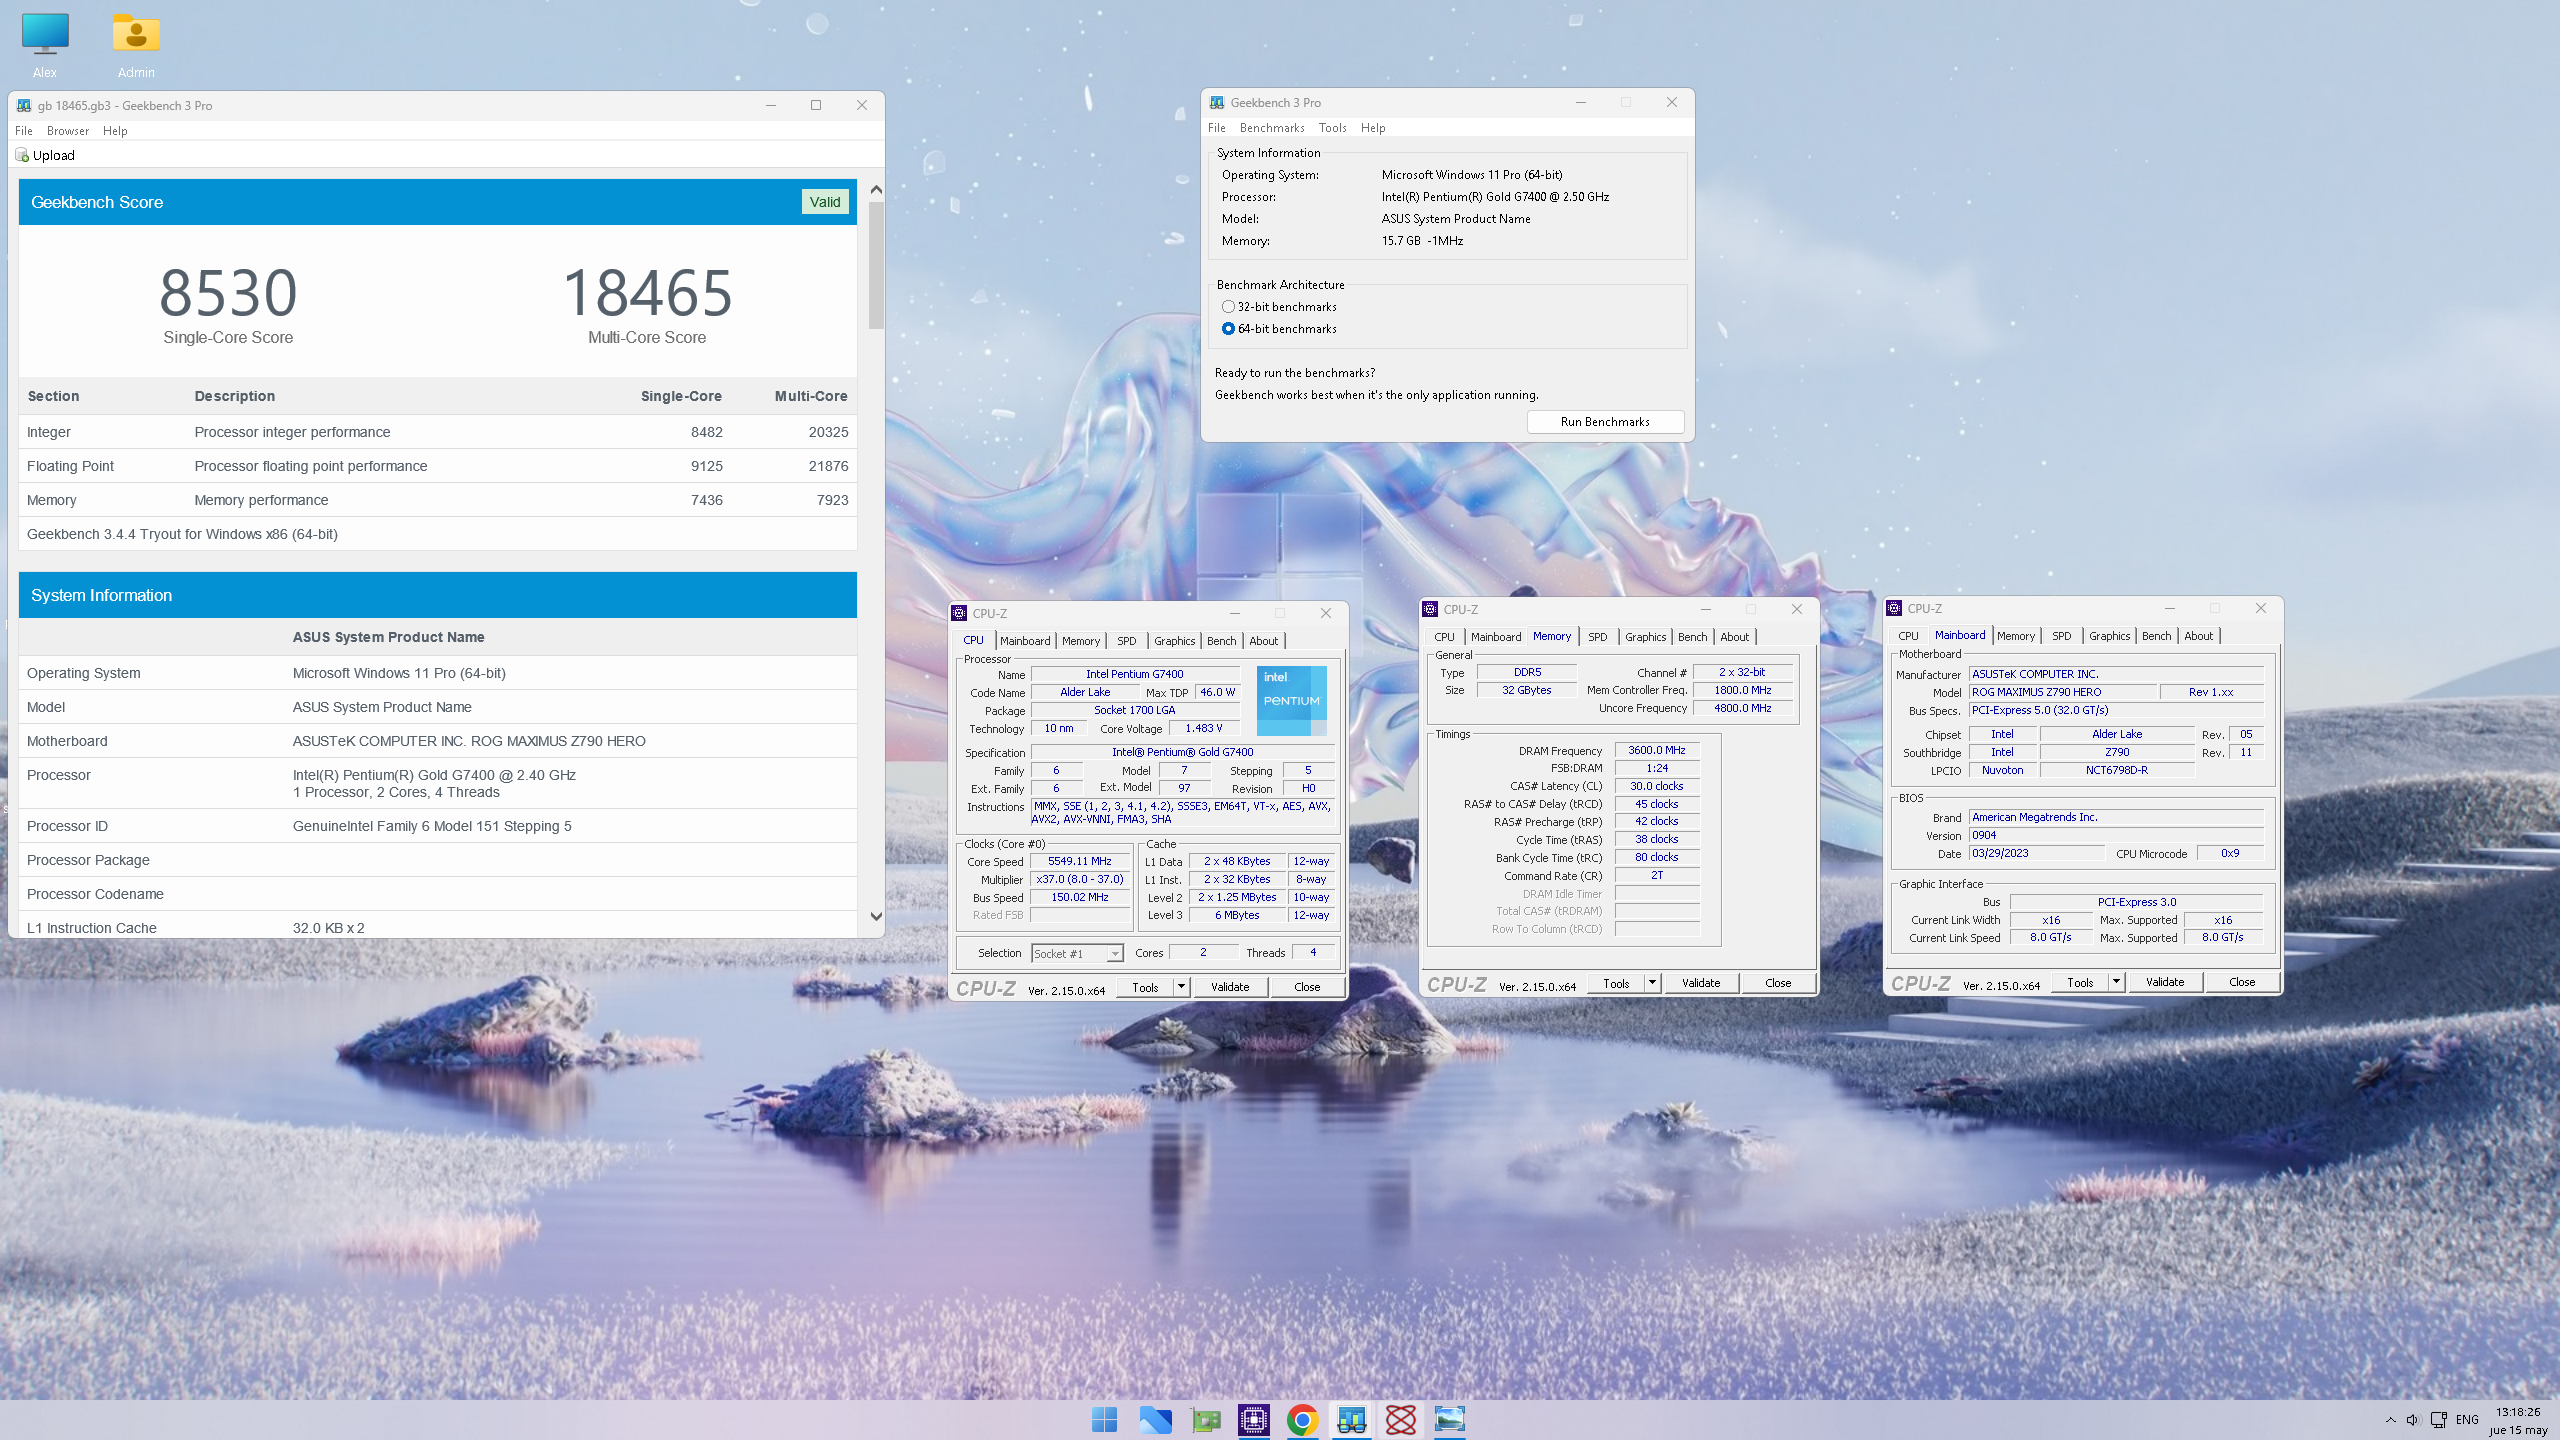Screen dimensions: 2560x1440
Task: Click the Geekbench 3 Pro launcher title icon
Action: tap(1217, 102)
